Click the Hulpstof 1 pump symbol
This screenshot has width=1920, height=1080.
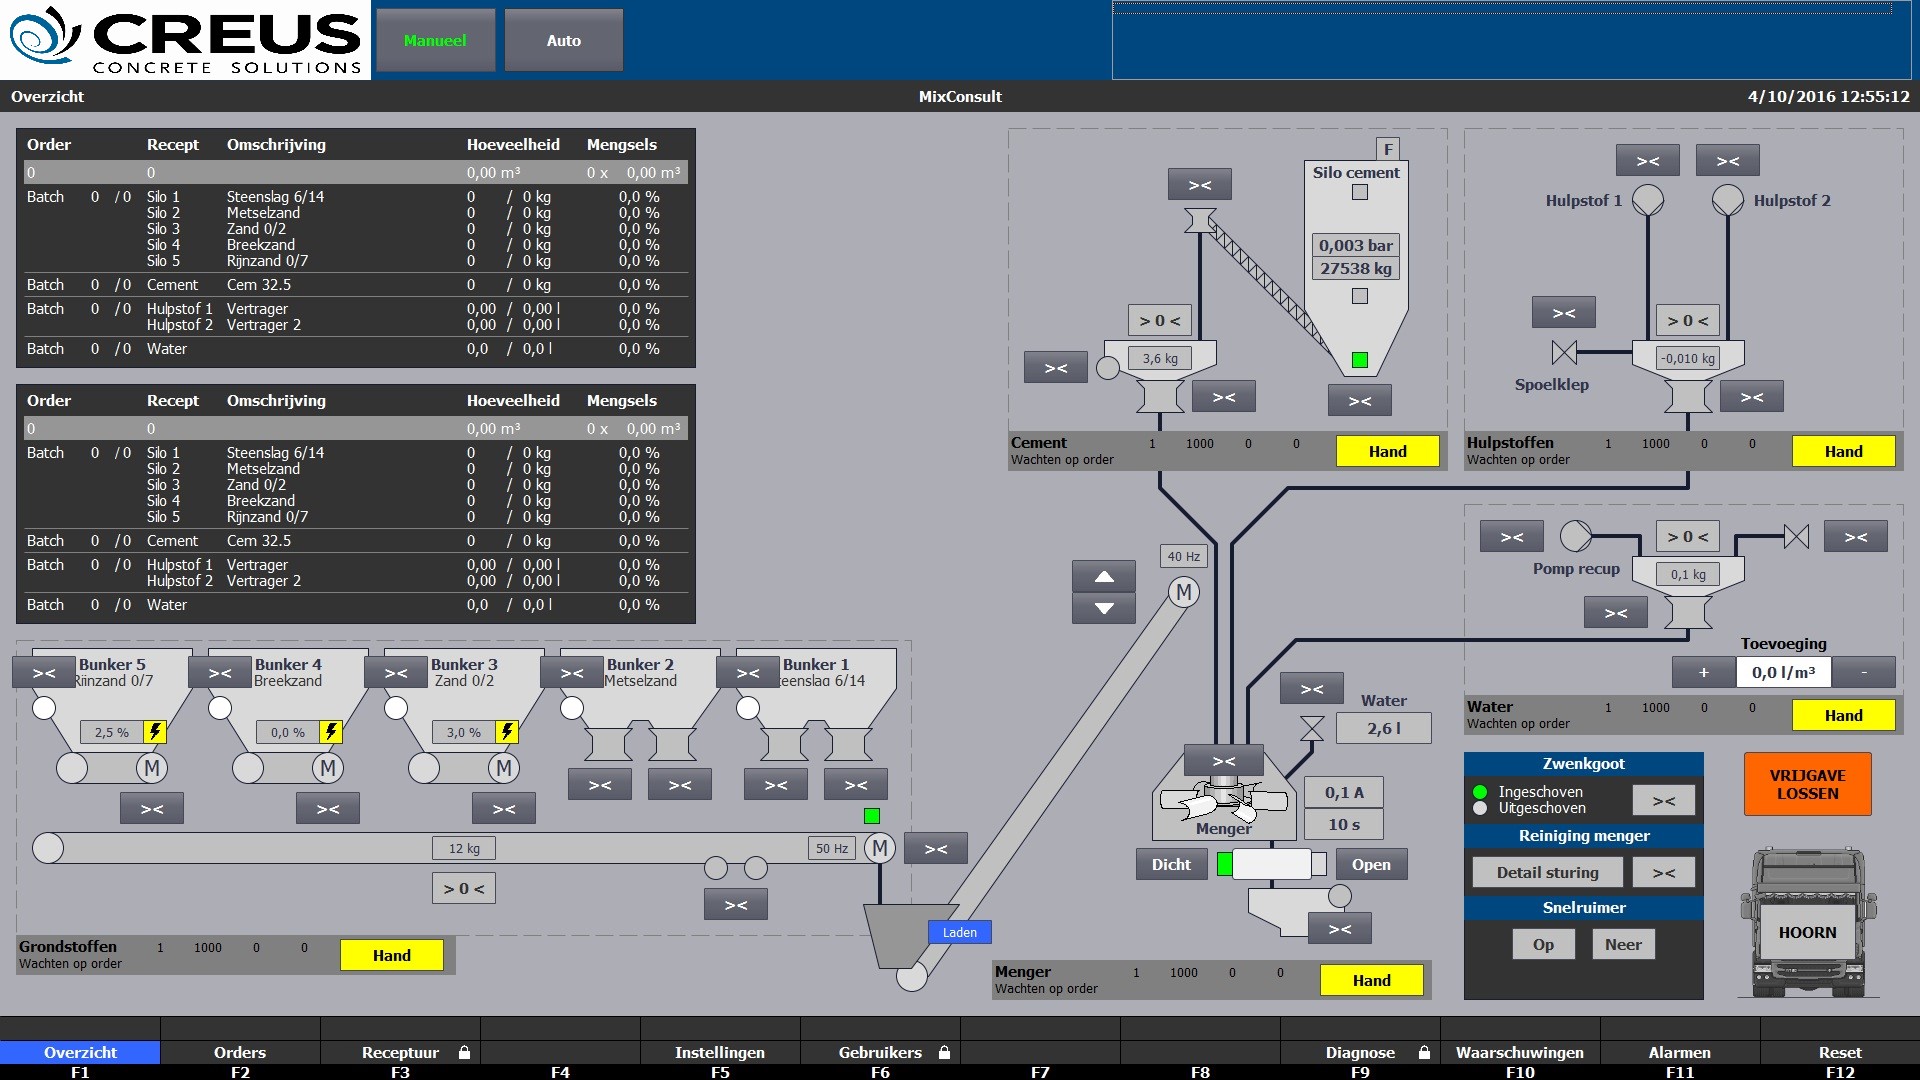coord(1648,200)
